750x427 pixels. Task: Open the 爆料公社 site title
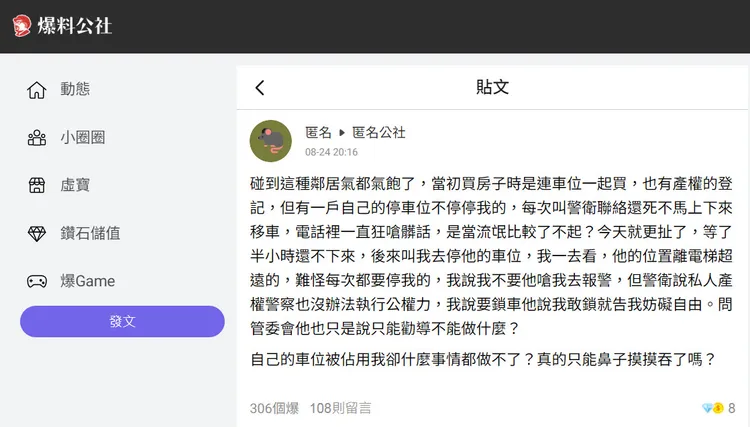click(75, 26)
